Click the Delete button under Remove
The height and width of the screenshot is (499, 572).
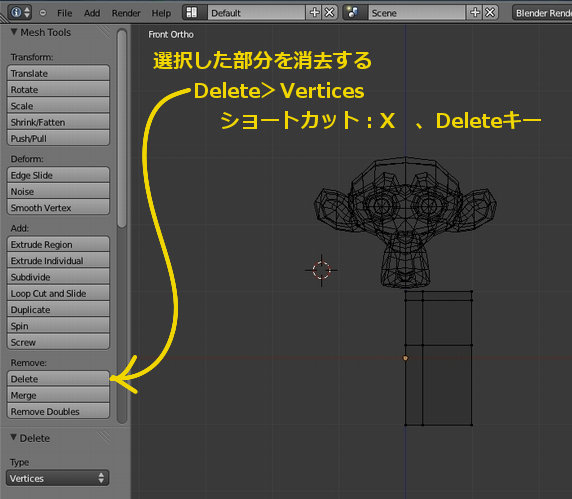[58, 379]
